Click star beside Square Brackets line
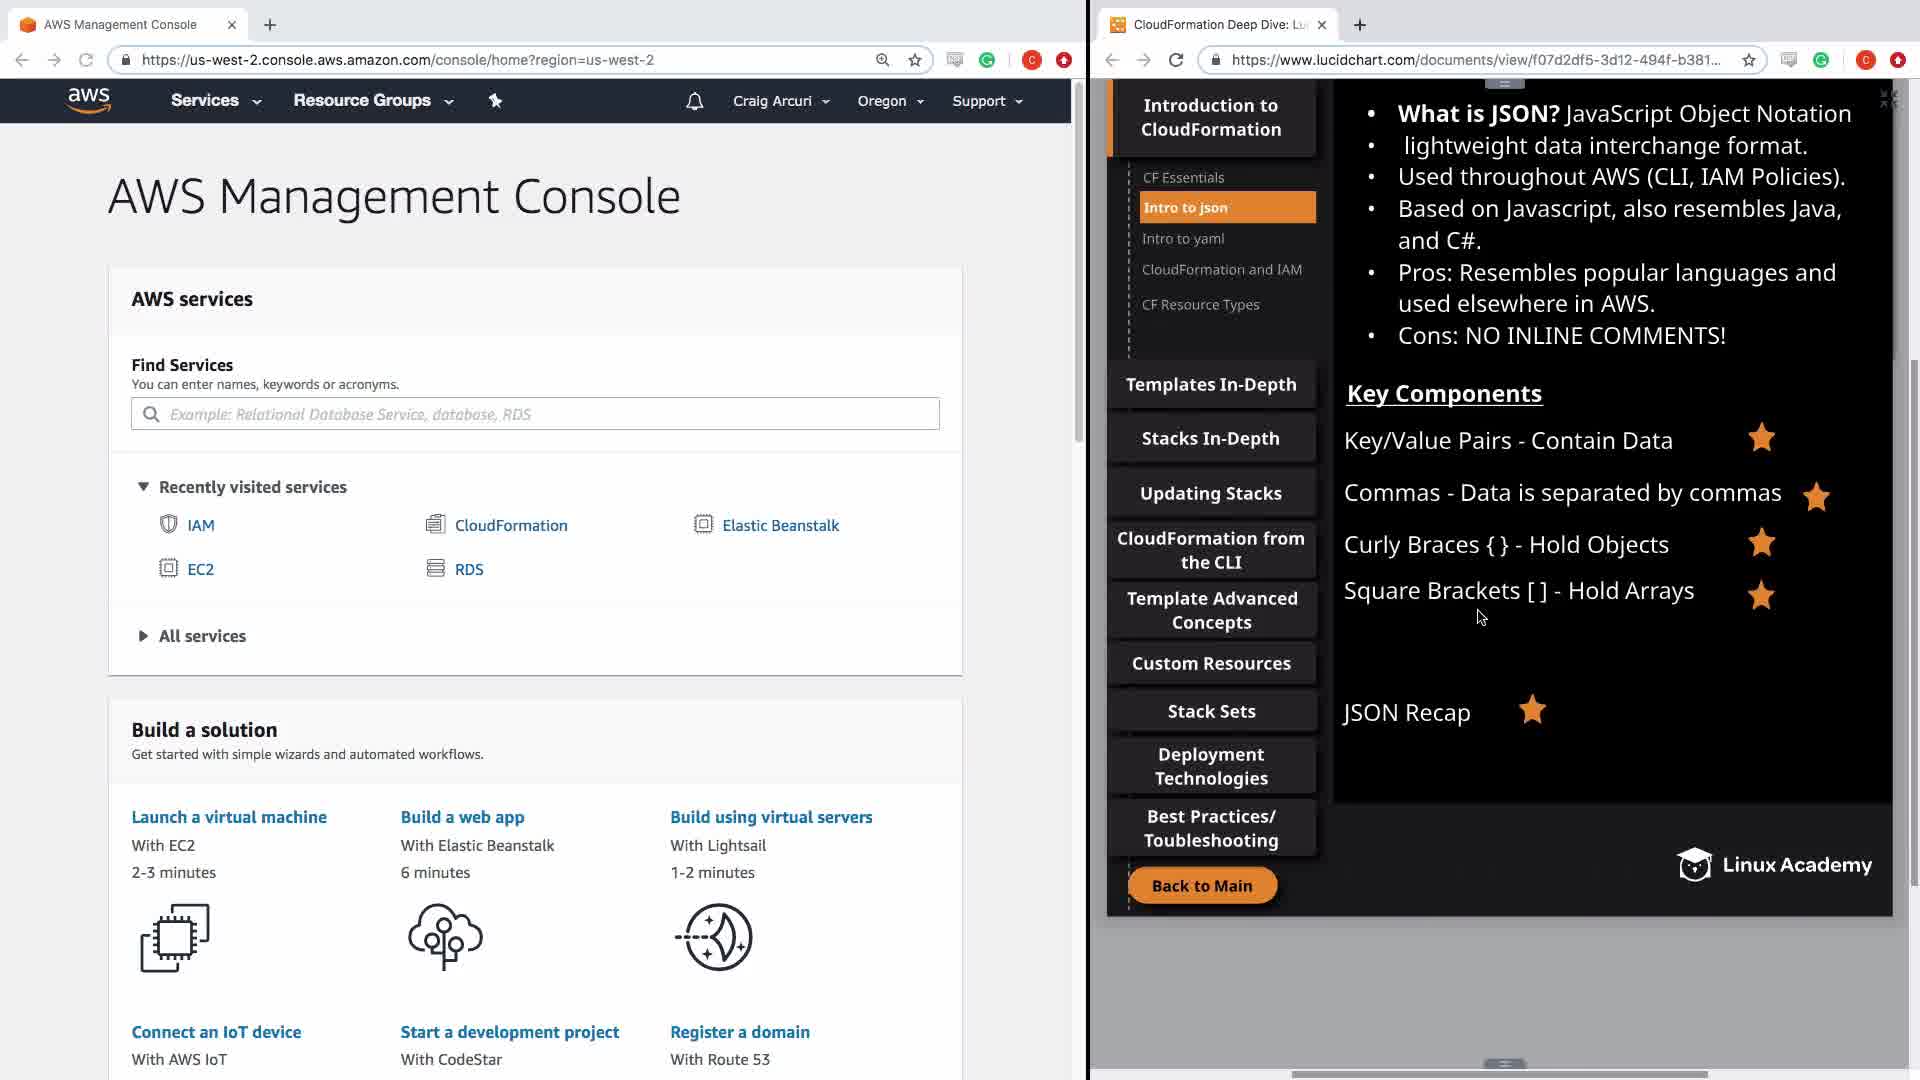 tap(1761, 596)
